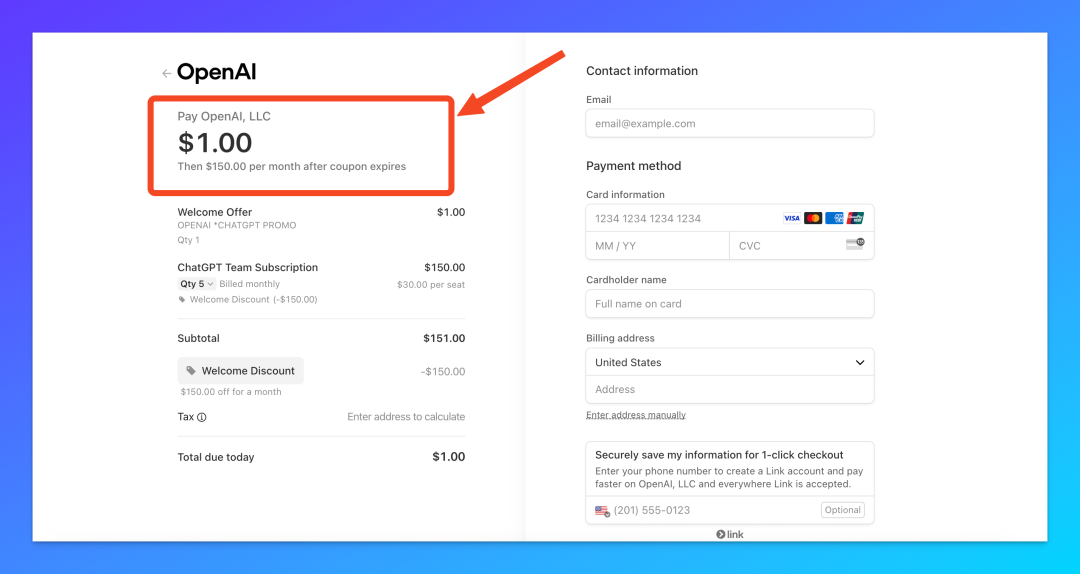This screenshot has height=574, width=1080.
Task: Click the back arrow beside OpenAI logo
Action: [166, 73]
